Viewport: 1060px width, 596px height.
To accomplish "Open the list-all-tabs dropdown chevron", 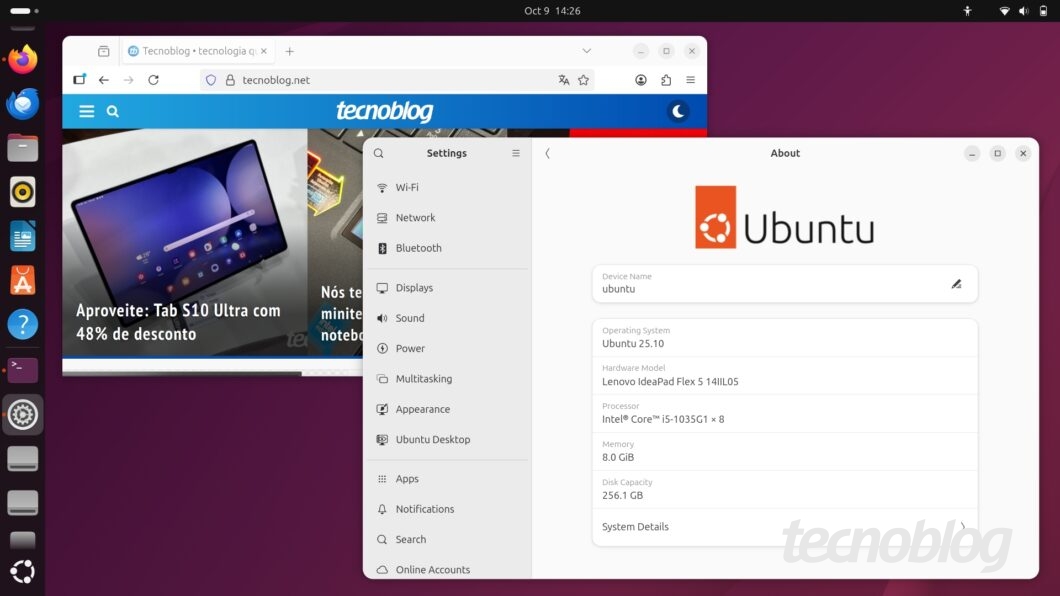I will point(587,50).
